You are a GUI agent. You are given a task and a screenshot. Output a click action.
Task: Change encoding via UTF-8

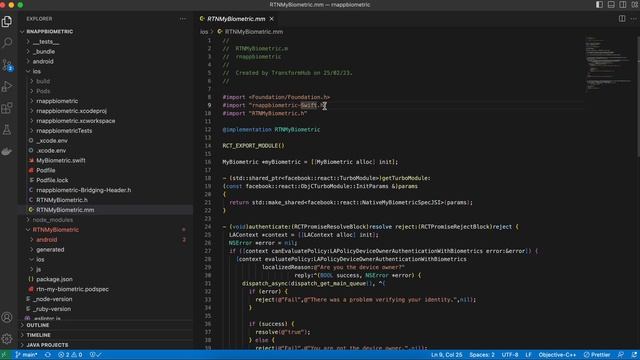pos(510,355)
